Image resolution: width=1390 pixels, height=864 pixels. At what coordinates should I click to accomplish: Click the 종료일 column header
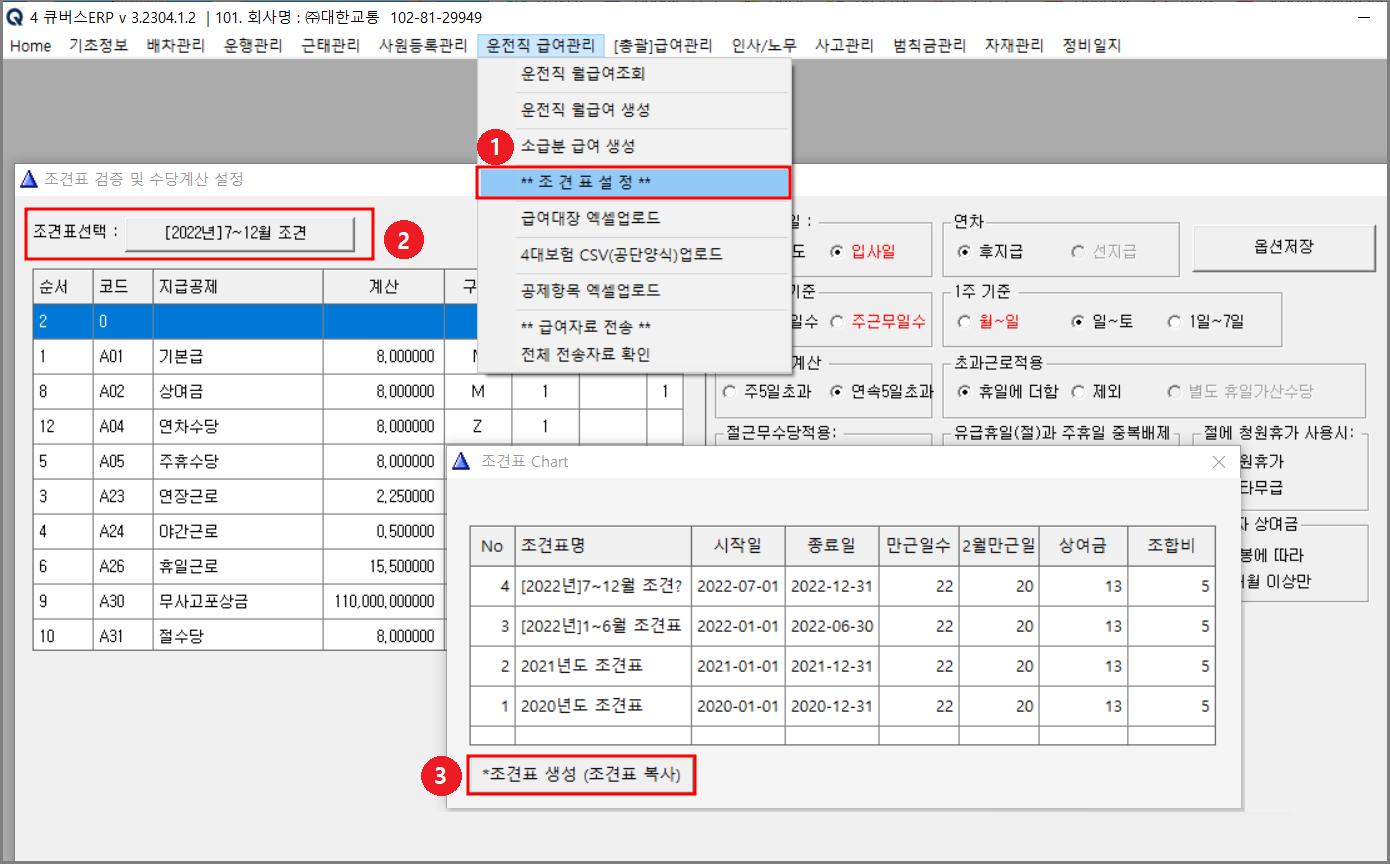[831, 546]
